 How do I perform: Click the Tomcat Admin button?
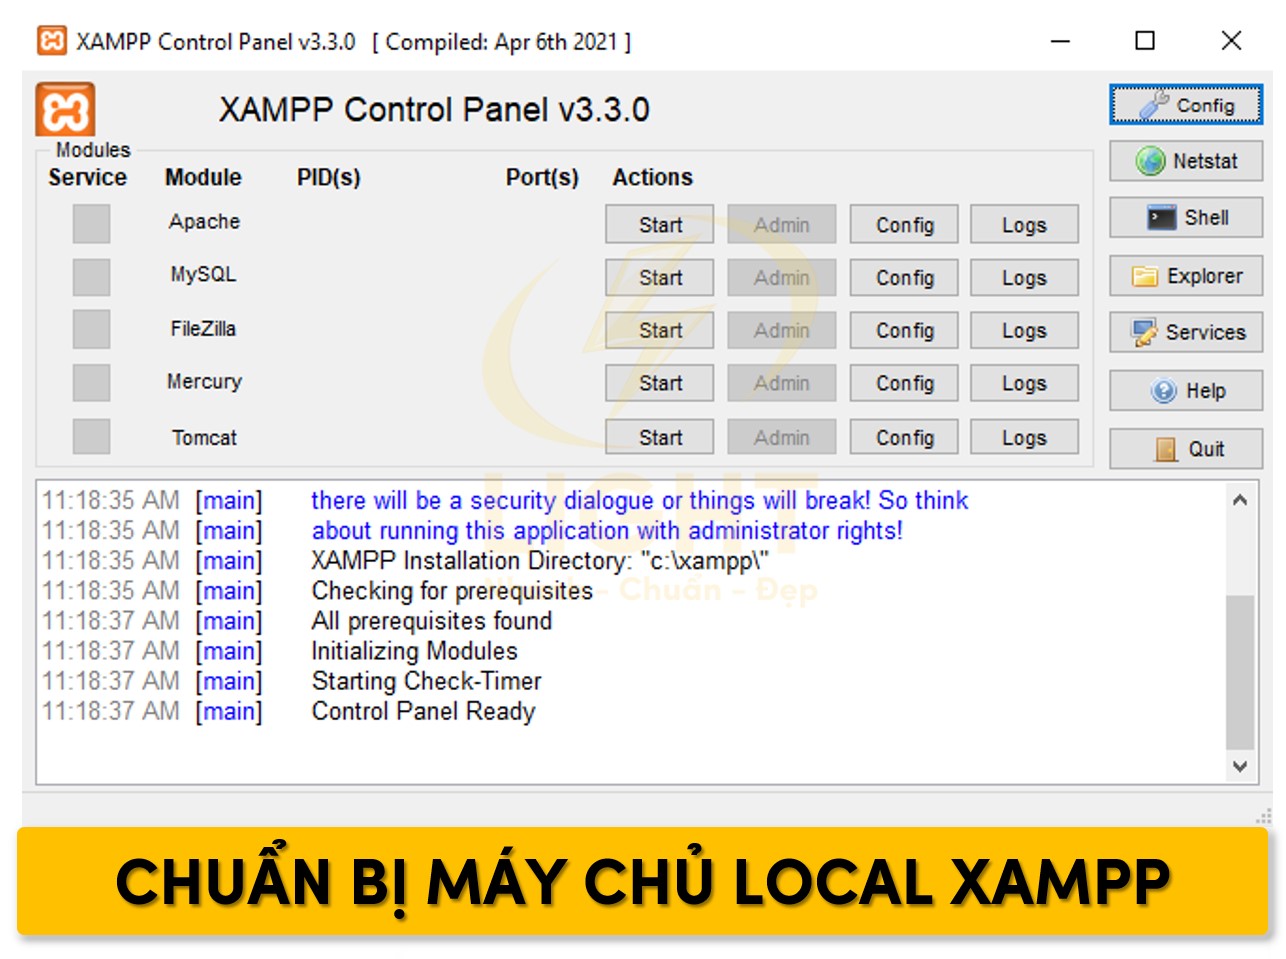tap(782, 437)
